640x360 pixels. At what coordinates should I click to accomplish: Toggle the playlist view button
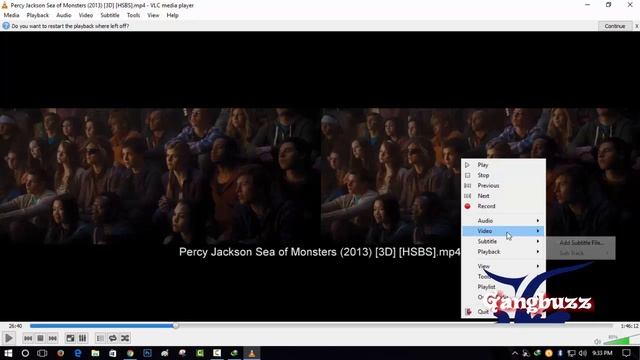tap(100, 338)
